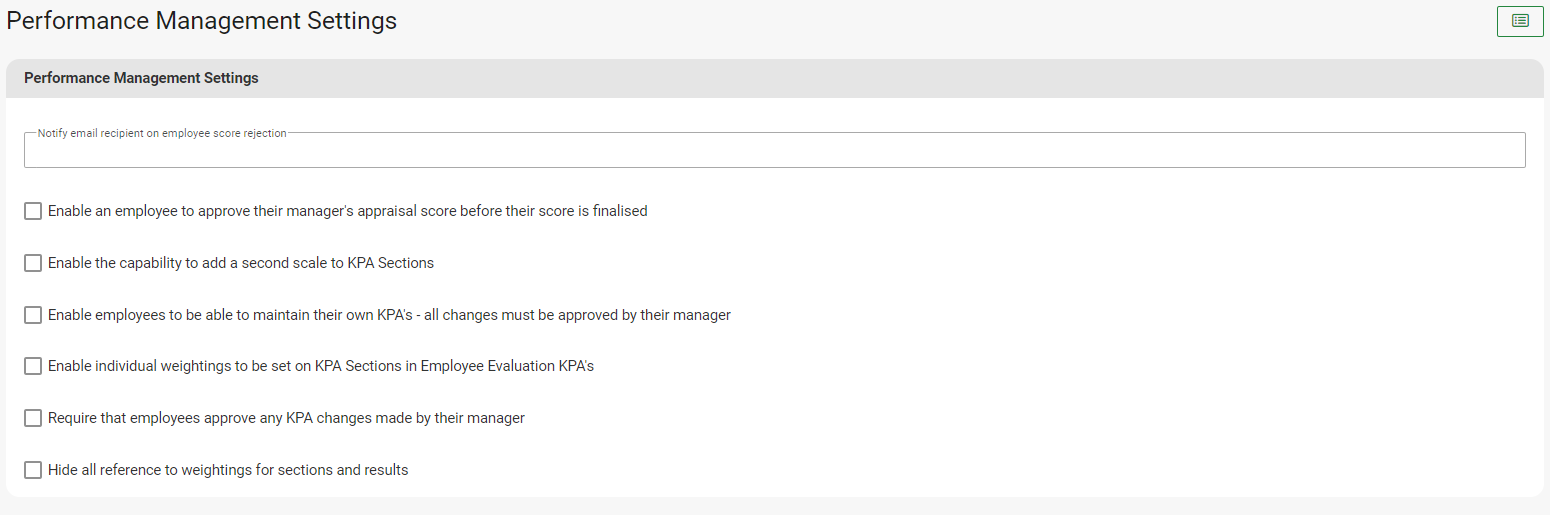
Task: Check Require employees approve KPA changes
Action: tap(33, 418)
